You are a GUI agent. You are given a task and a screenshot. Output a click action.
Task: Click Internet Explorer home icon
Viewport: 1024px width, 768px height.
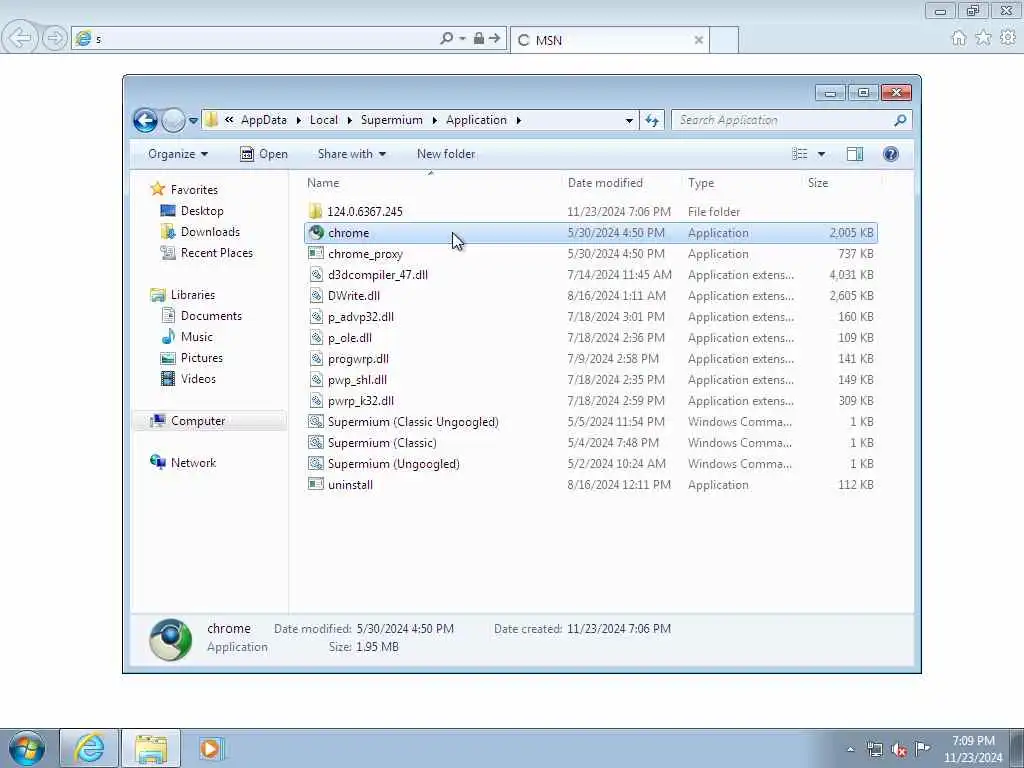click(x=959, y=38)
